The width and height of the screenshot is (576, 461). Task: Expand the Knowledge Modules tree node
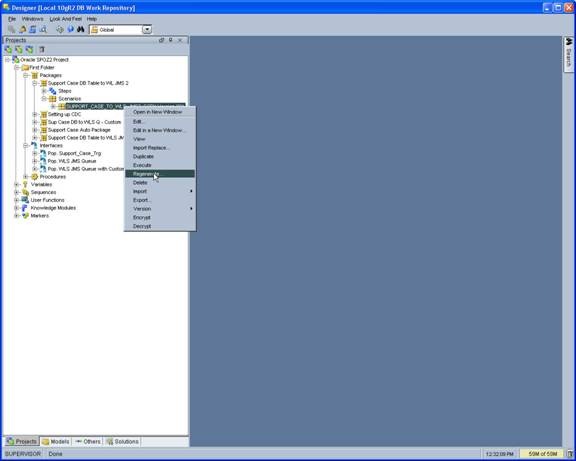[x=17, y=208]
